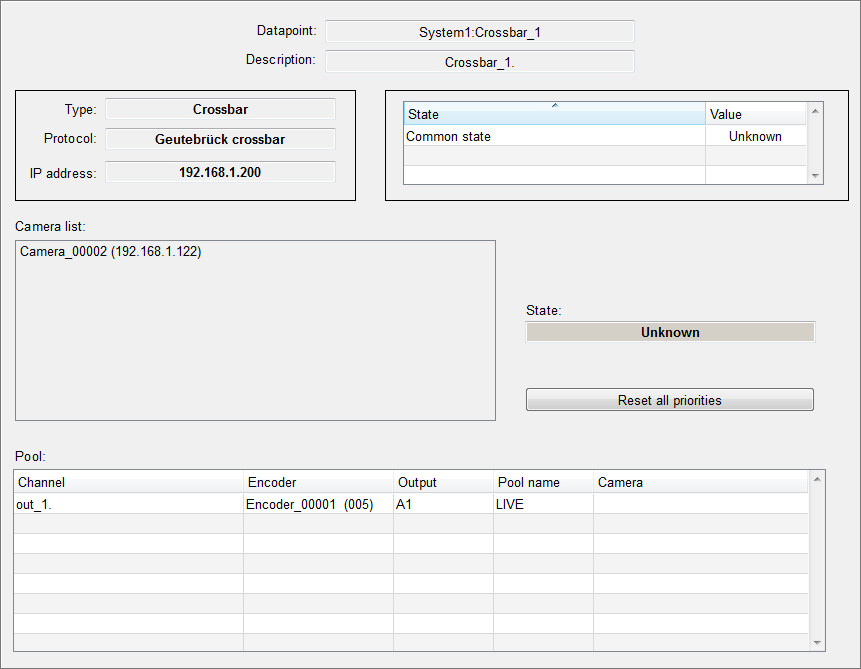Select the out_1. channel row
The height and width of the screenshot is (669, 861).
(x=128, y=504)
